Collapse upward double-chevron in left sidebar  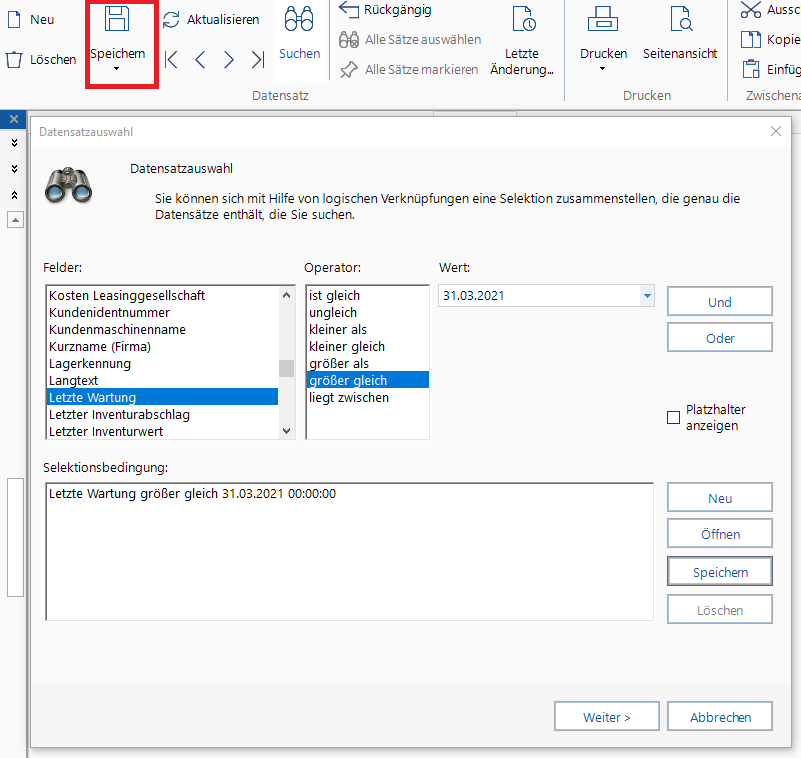14,195
